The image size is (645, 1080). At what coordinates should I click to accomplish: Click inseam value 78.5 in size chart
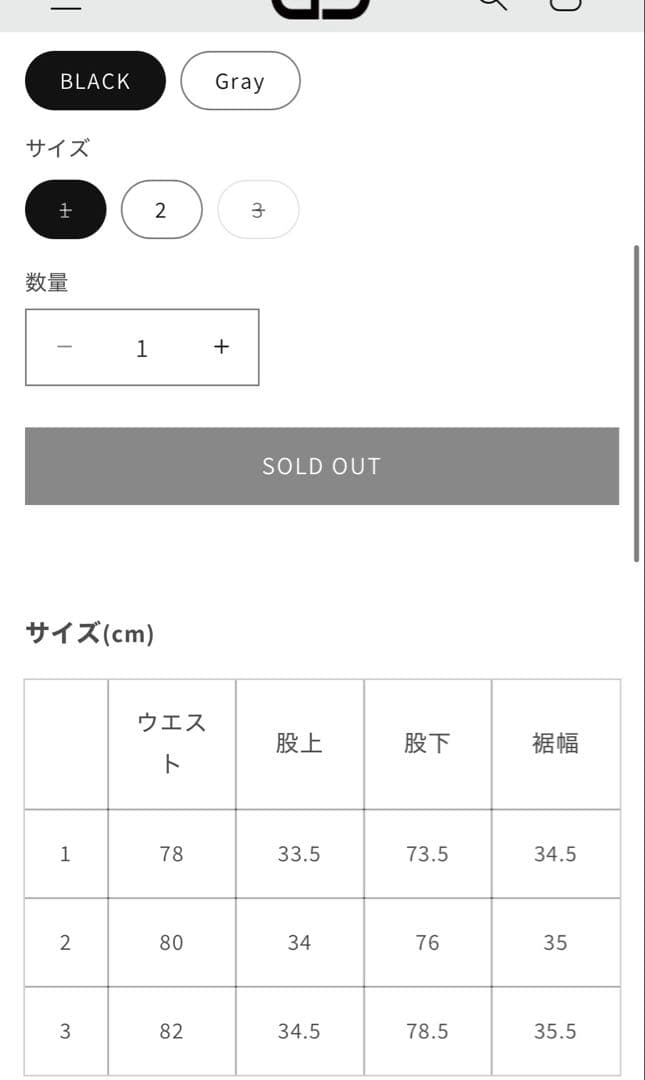[427, 1031]
